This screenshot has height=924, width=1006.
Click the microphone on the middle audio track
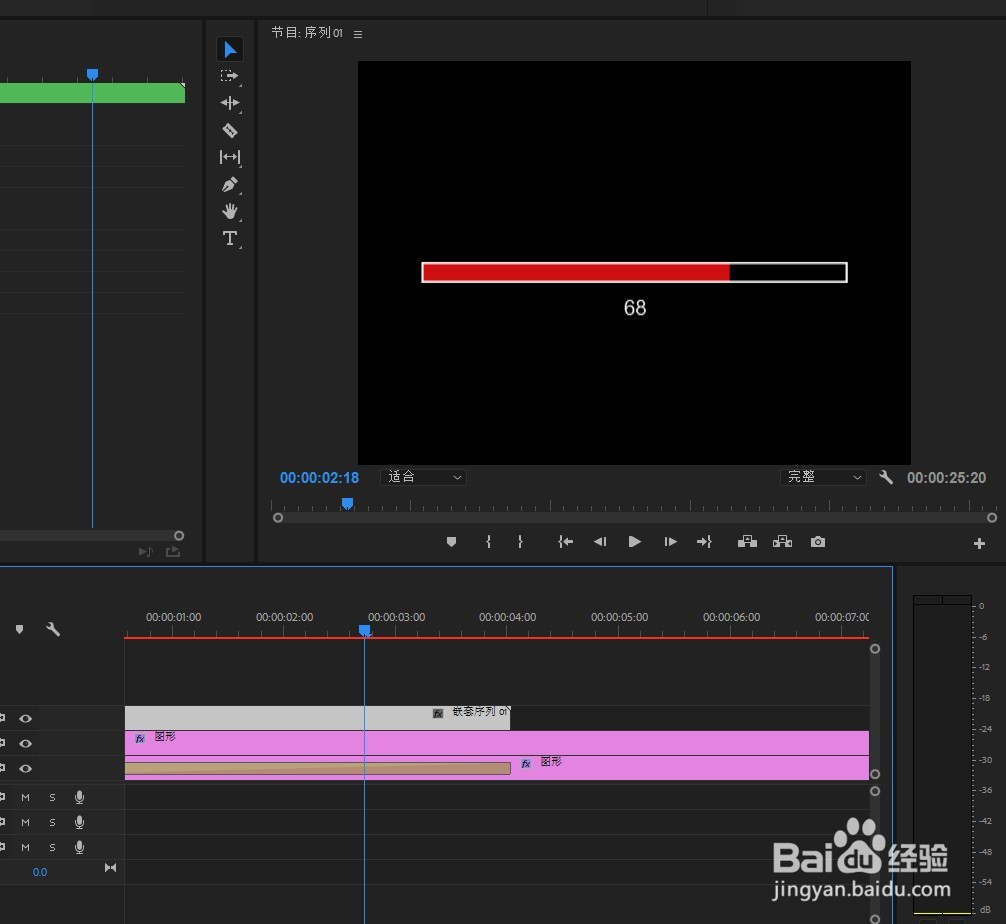point(80,823)
